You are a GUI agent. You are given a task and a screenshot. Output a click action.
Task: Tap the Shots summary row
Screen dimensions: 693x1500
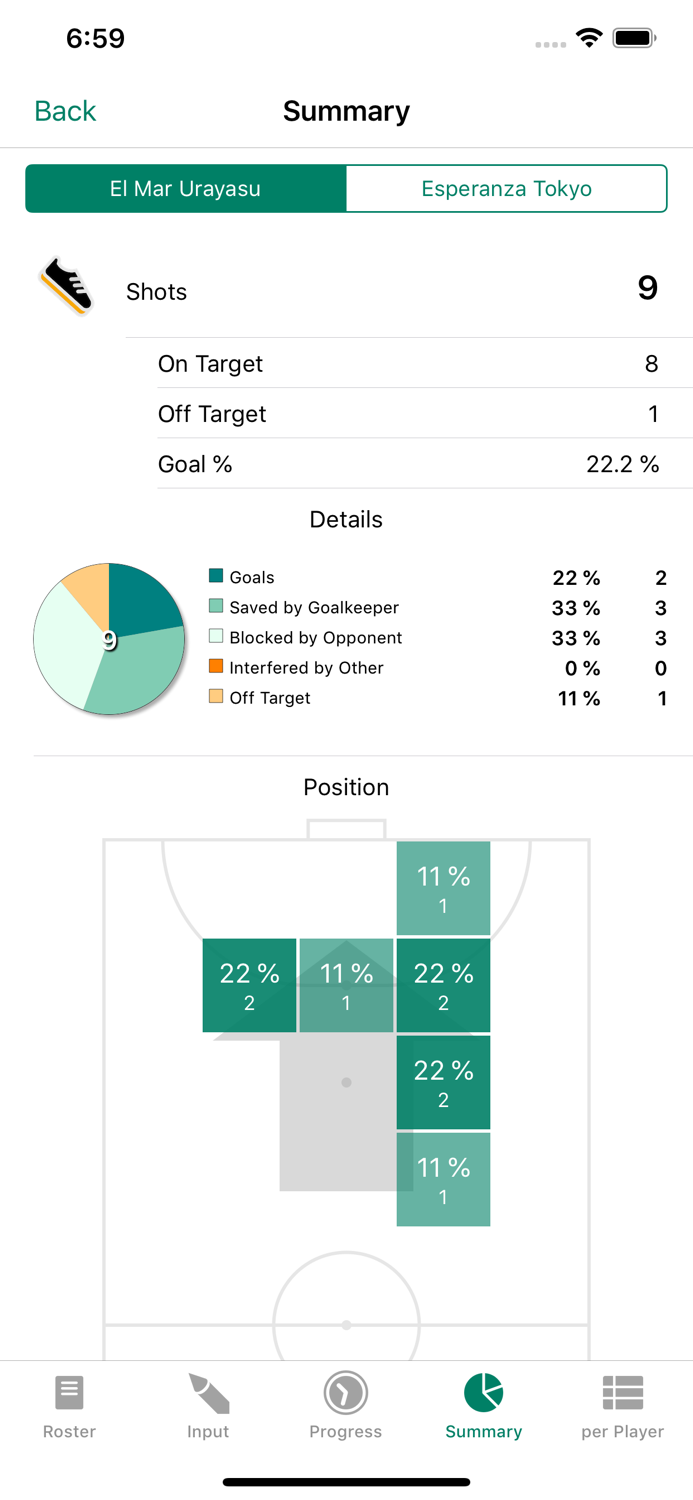pos(346,291)
